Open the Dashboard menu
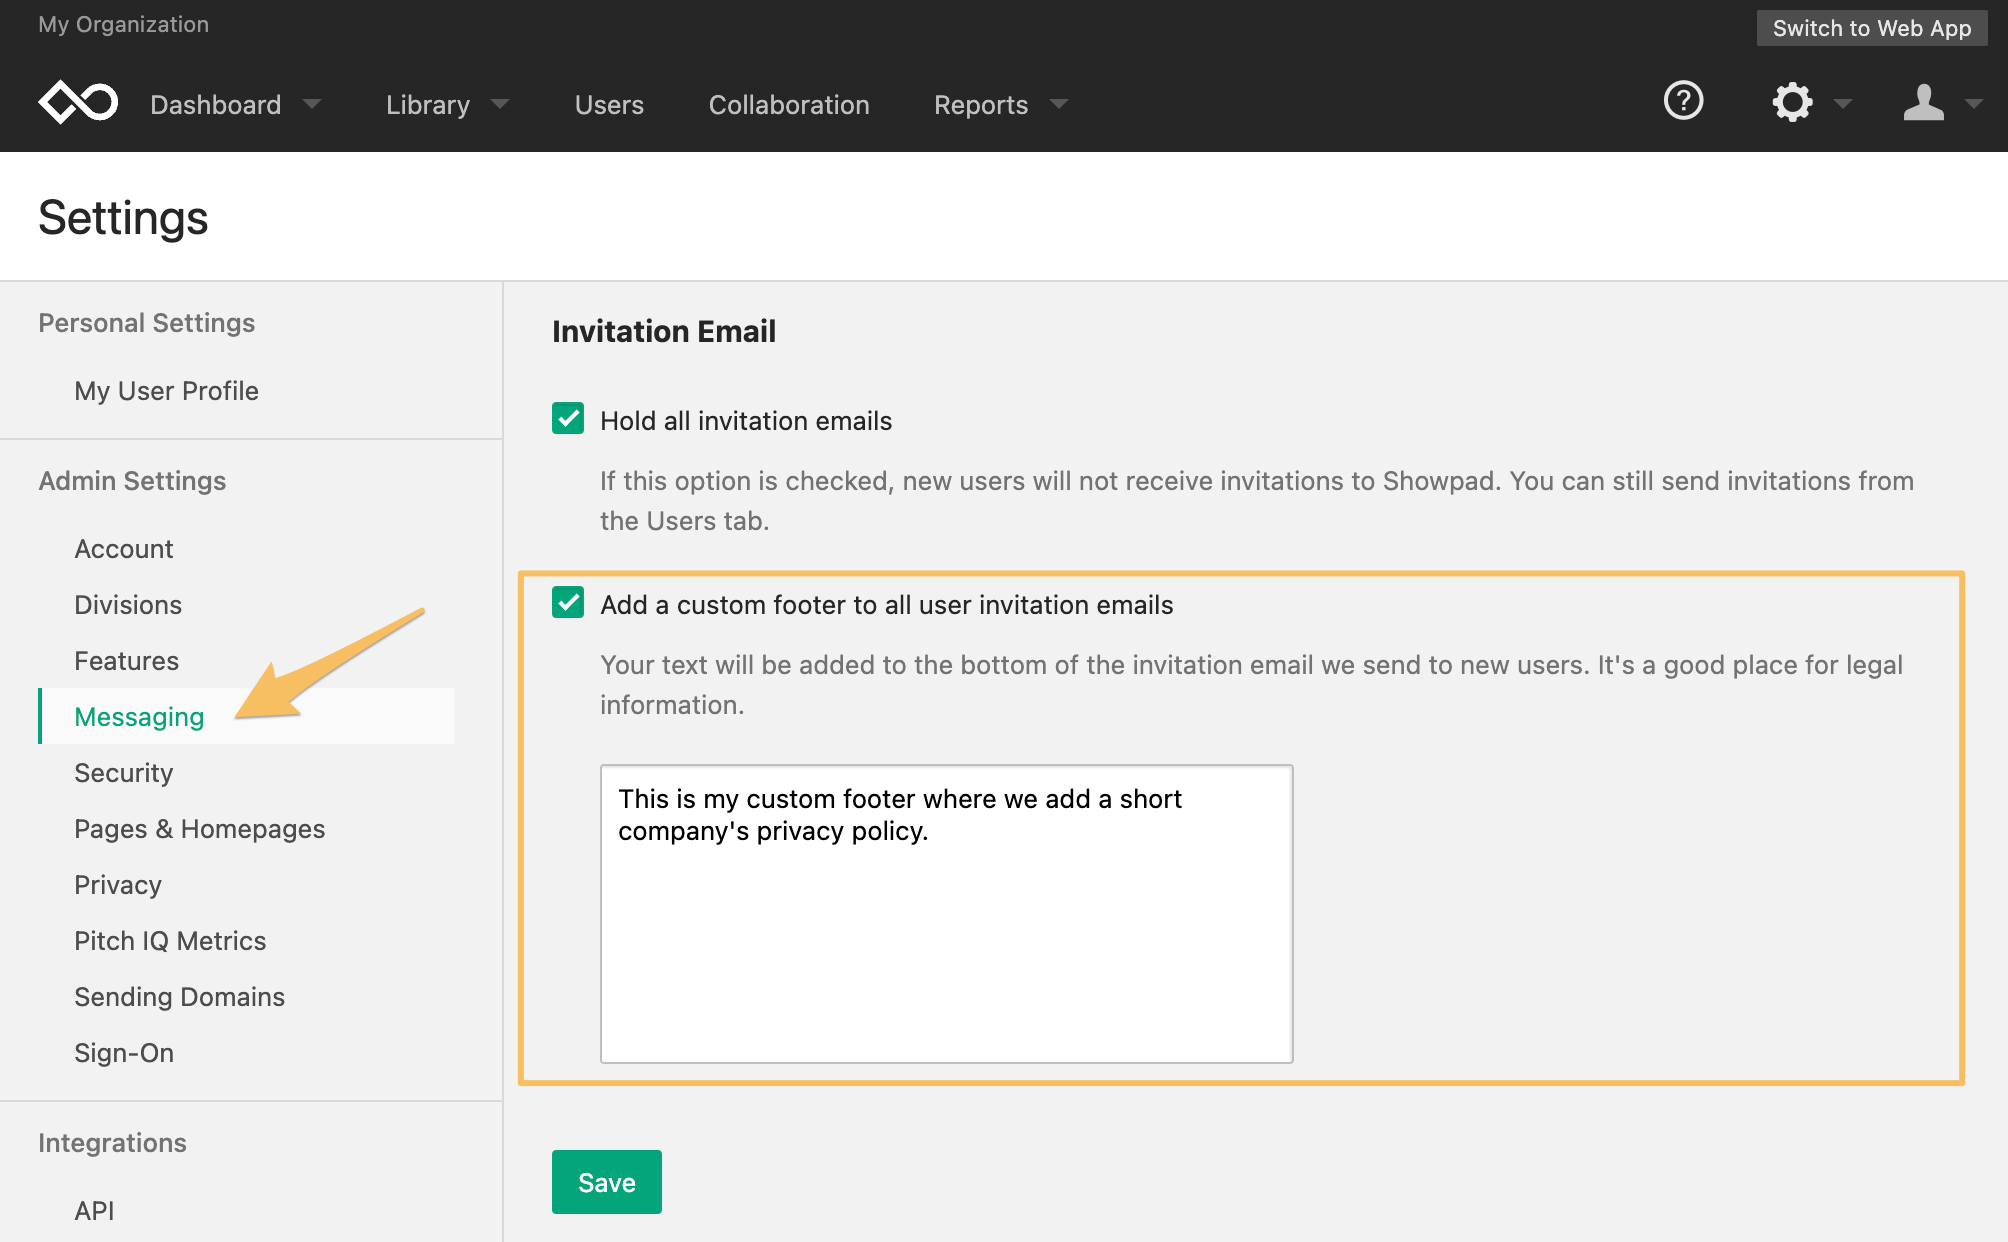2008x1242 pixels. 215,105
